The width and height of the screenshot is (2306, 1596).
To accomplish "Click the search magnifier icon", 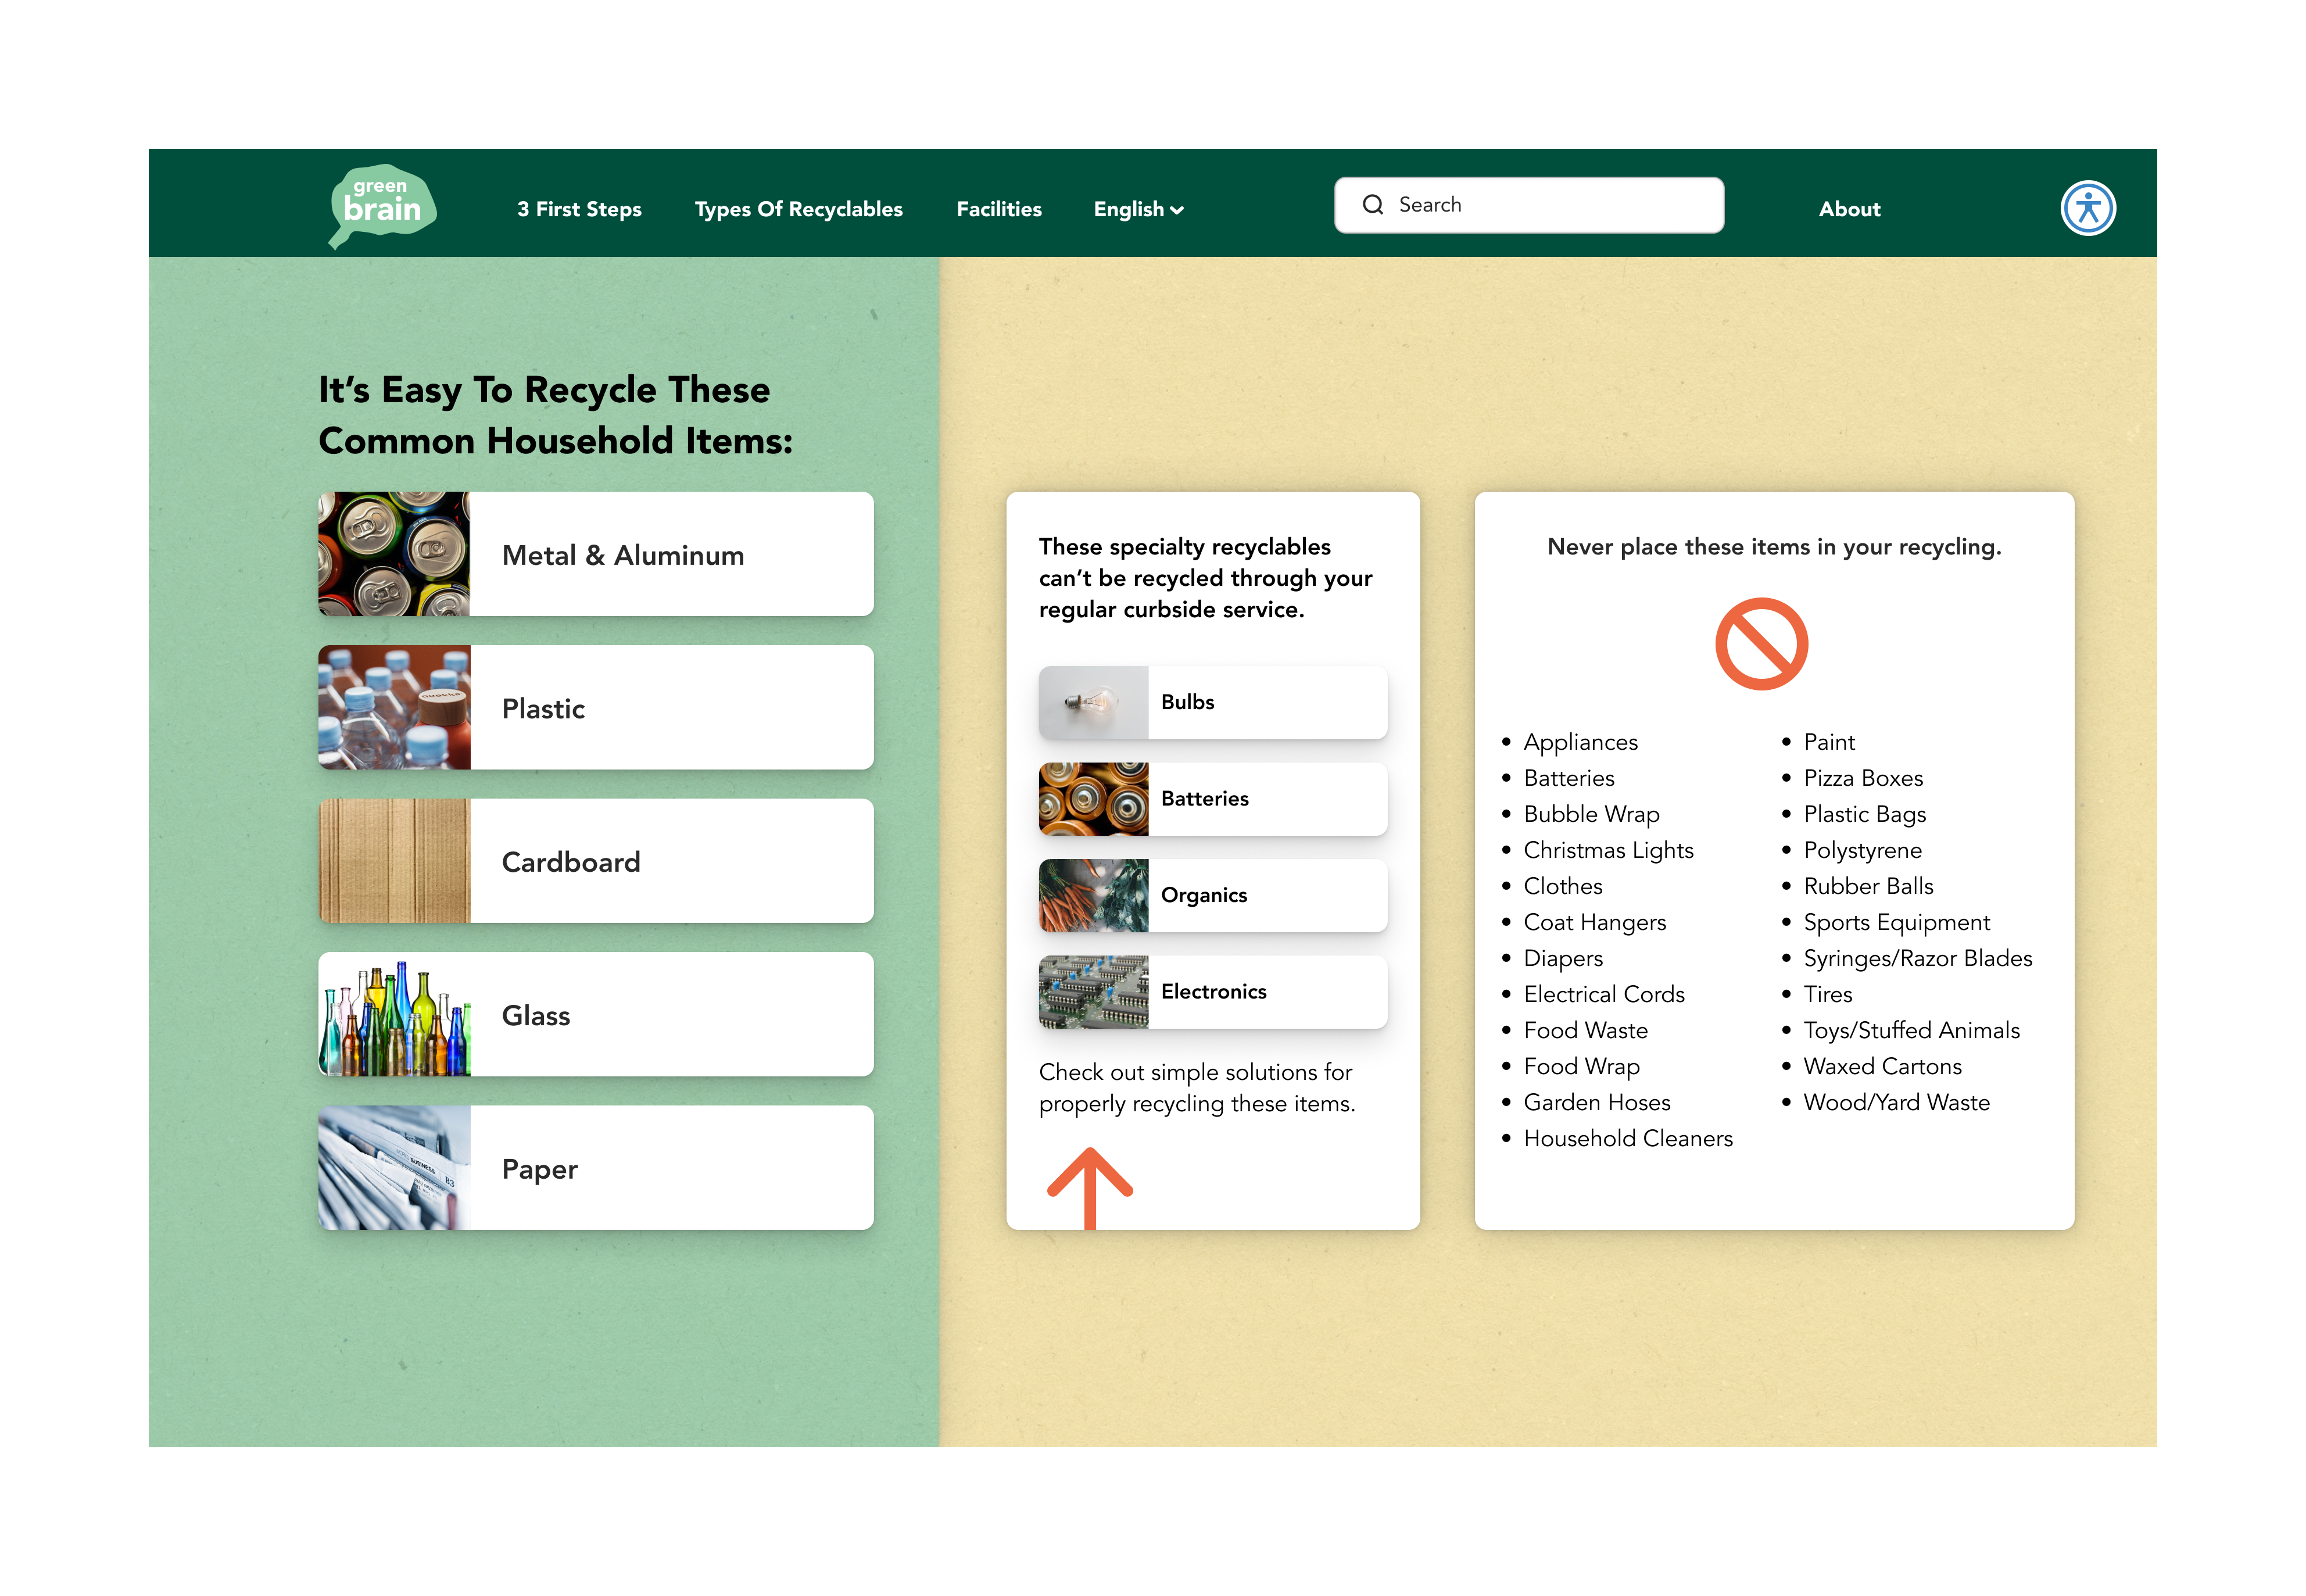I will click(1372, 205).
